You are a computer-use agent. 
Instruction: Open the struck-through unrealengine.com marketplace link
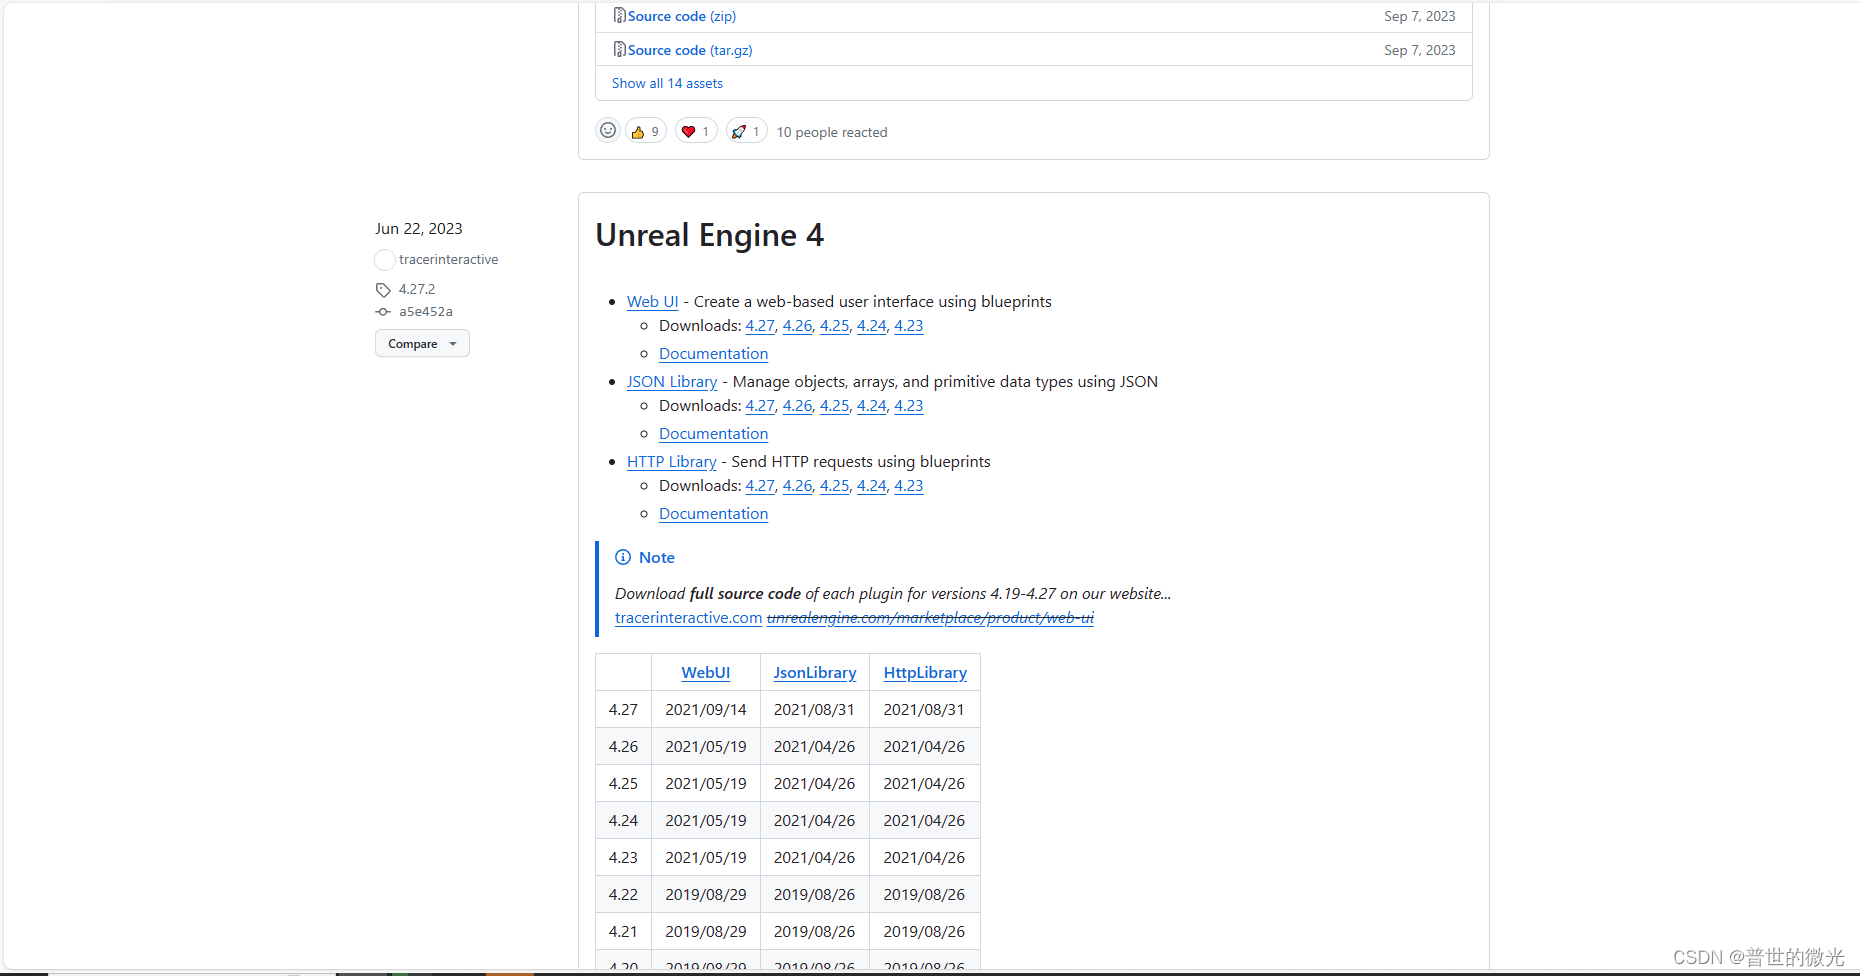[930, 617]
